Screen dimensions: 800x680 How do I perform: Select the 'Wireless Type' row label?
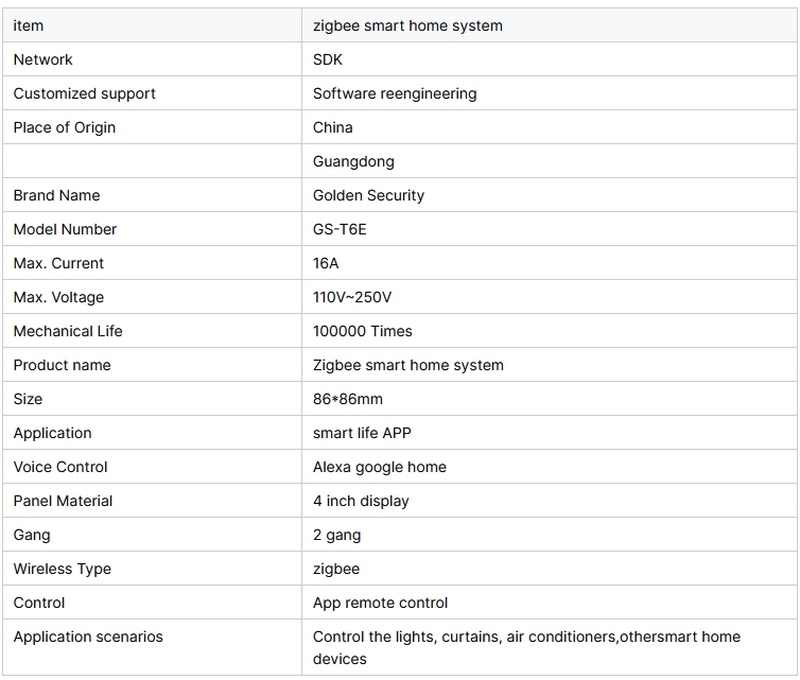coord(62,569)
